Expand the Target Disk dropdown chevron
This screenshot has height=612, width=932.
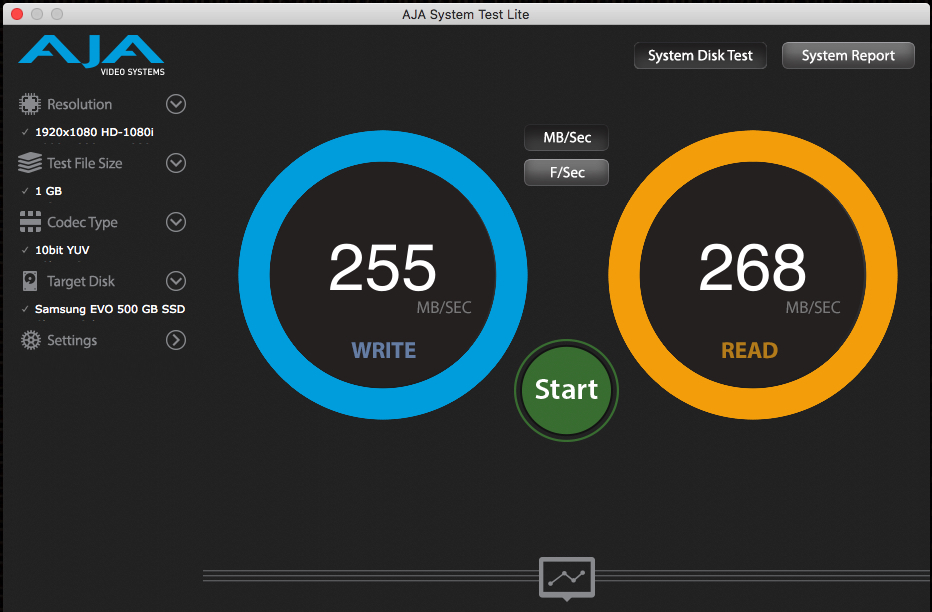[x=176, y=280]
